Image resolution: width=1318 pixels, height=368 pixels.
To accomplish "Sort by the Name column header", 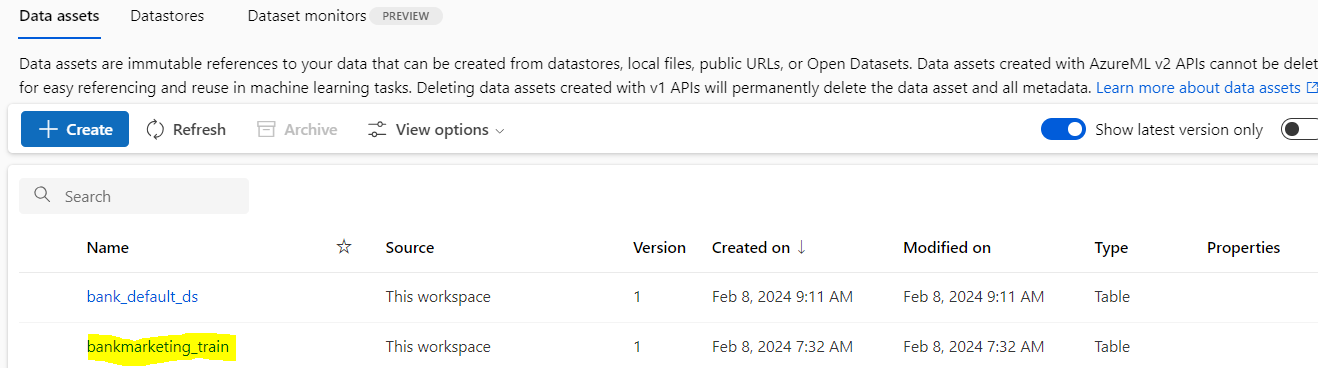I will (x=108, y=248).
